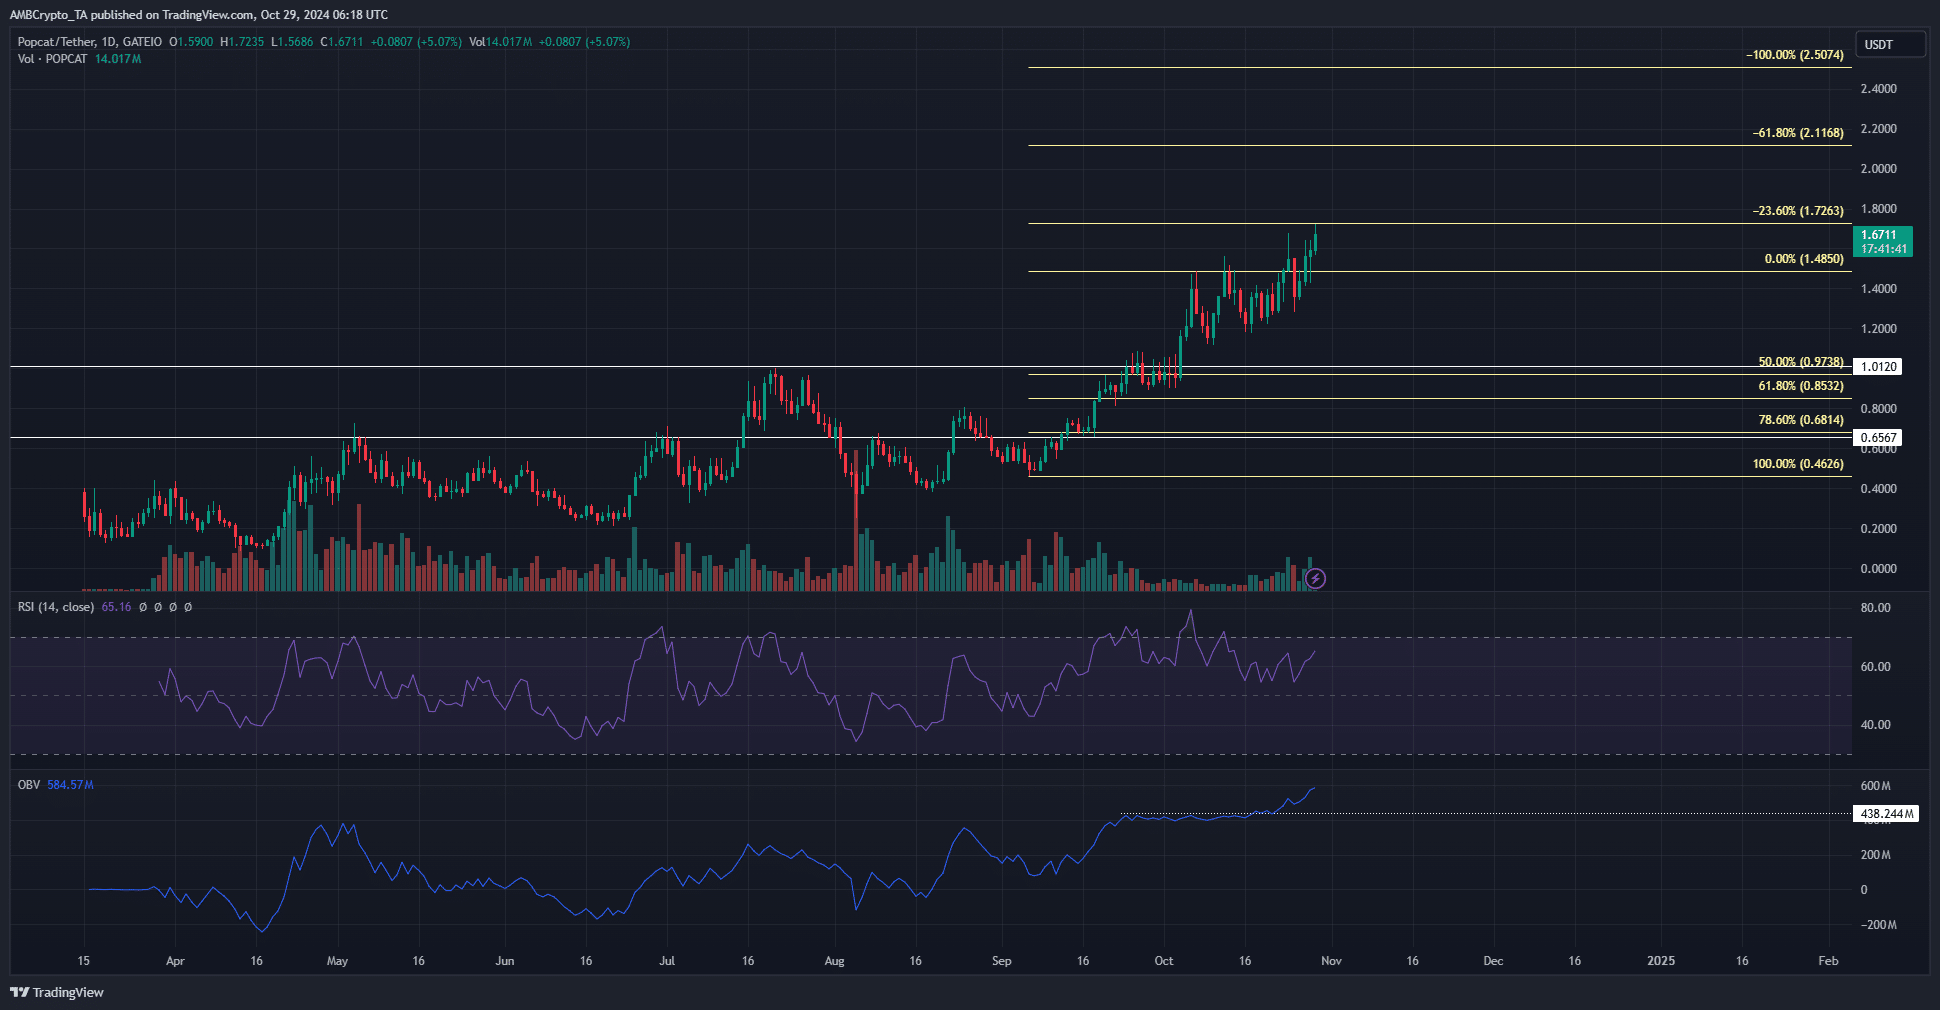Click the Dec label on the time axis
Image resolution: width=1940 pixels, height=1010 pixels.
[1493, 961]
